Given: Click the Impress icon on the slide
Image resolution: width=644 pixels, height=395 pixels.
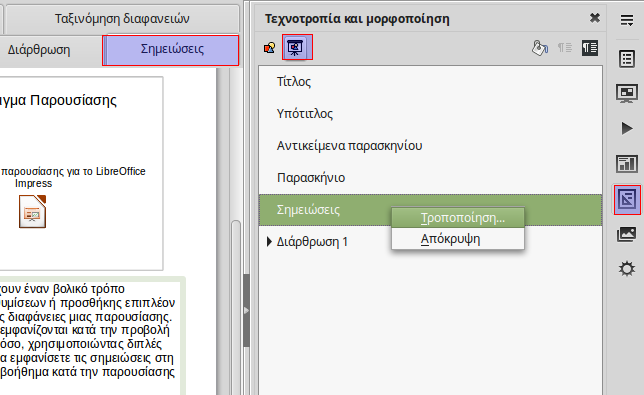Looking at the screenshot, I should pos(32,211).
